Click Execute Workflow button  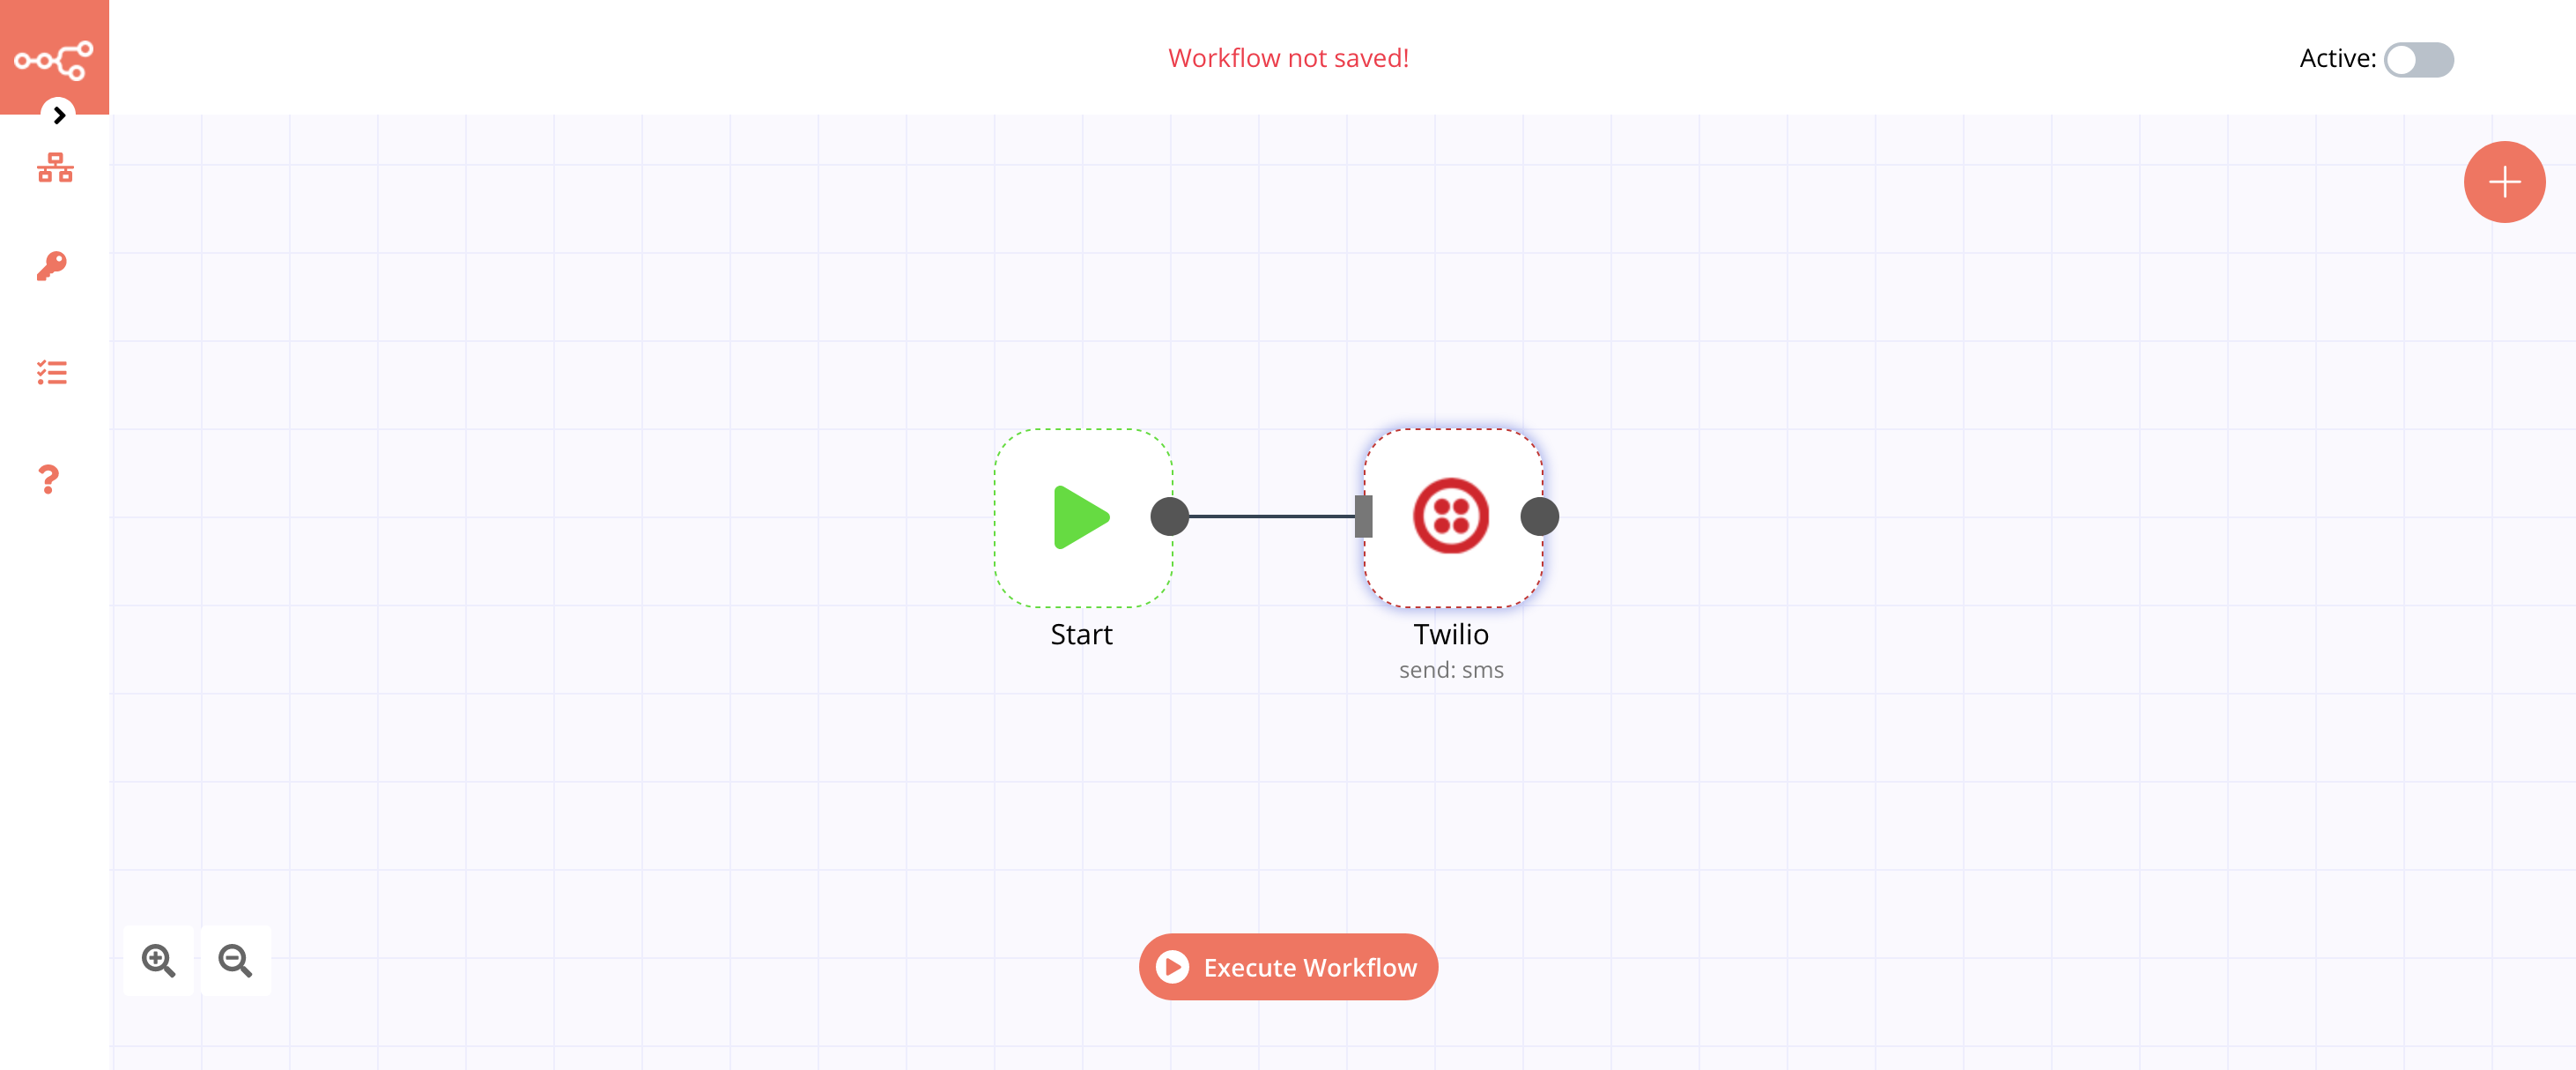(1288, 967)
